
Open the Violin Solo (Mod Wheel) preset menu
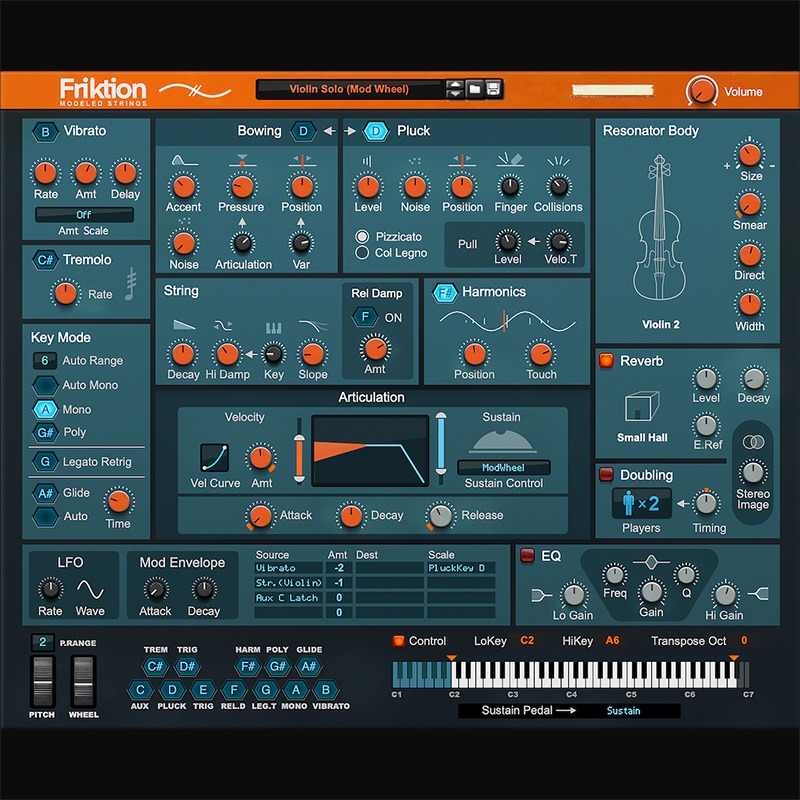coord(349,89)
